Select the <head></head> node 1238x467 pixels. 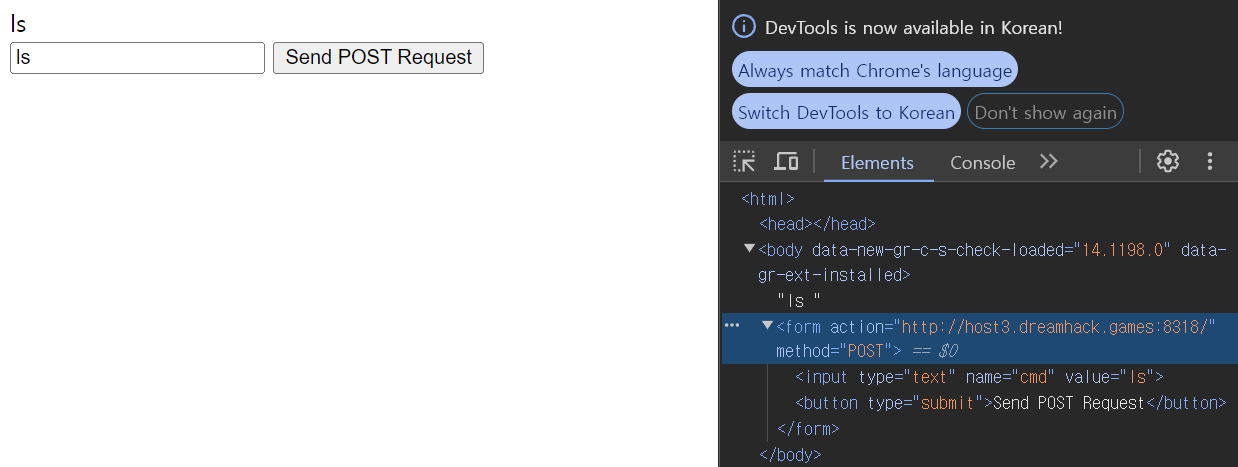click(x=817, y=224)
